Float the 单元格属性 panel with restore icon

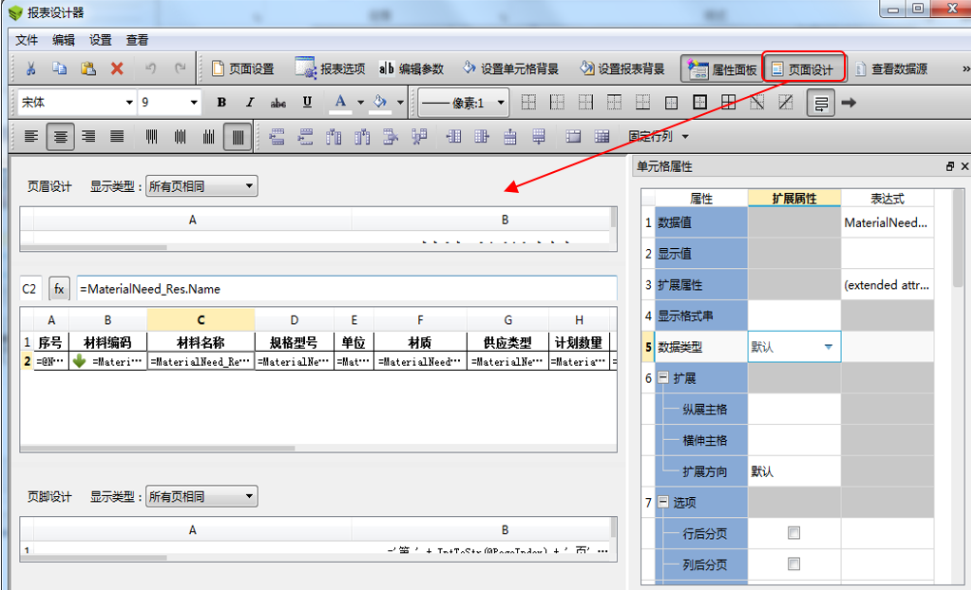(x=950, y=166)
